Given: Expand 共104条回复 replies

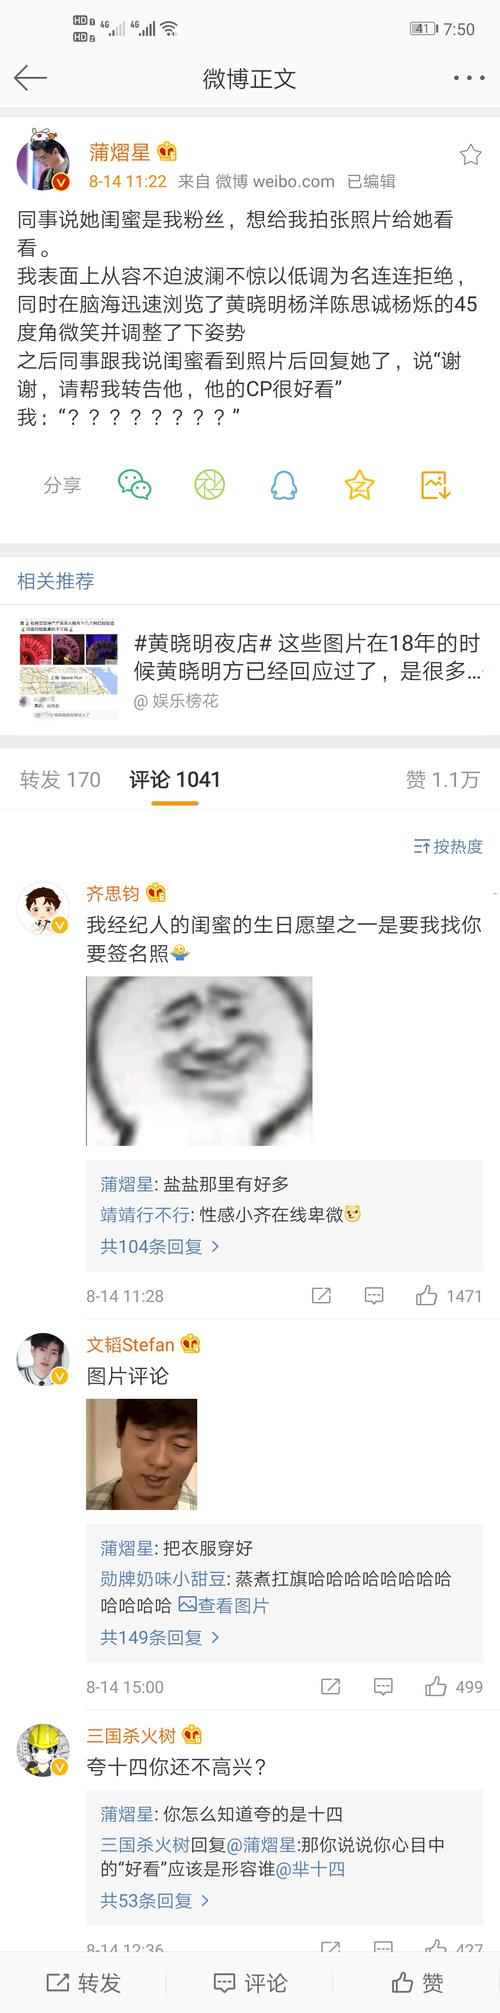Looking at the screenshot, I should (160, 1246).
